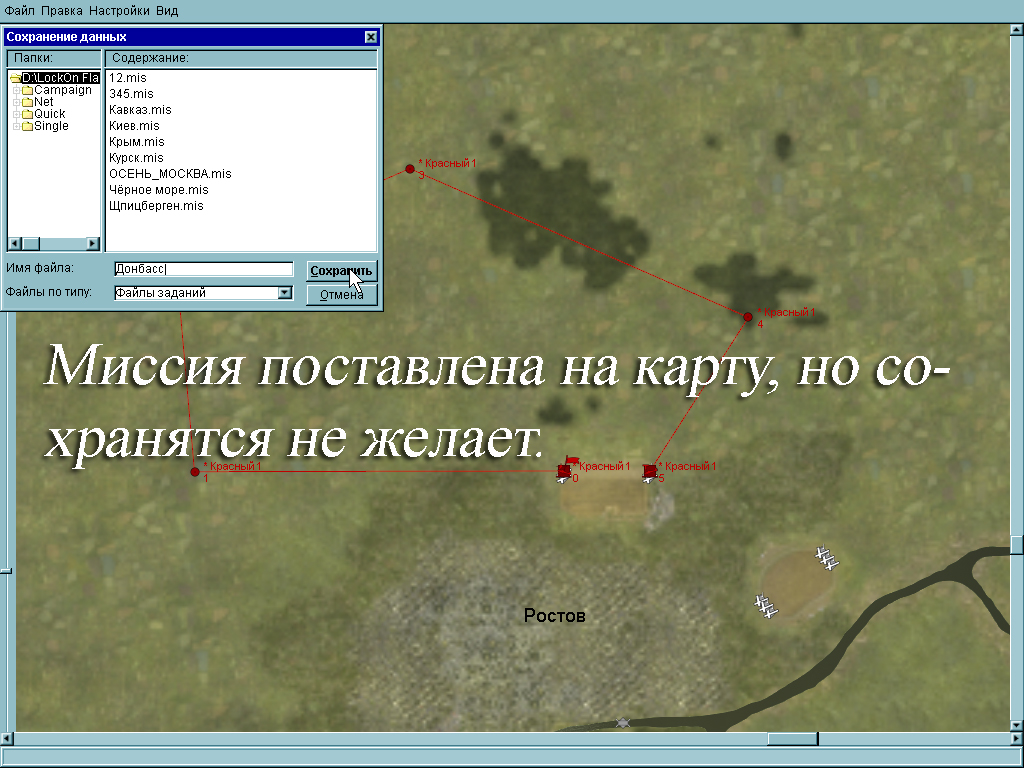Open the Вид menu
Viewport: 1024px width, 768px height.
click(x=167, y=10)
